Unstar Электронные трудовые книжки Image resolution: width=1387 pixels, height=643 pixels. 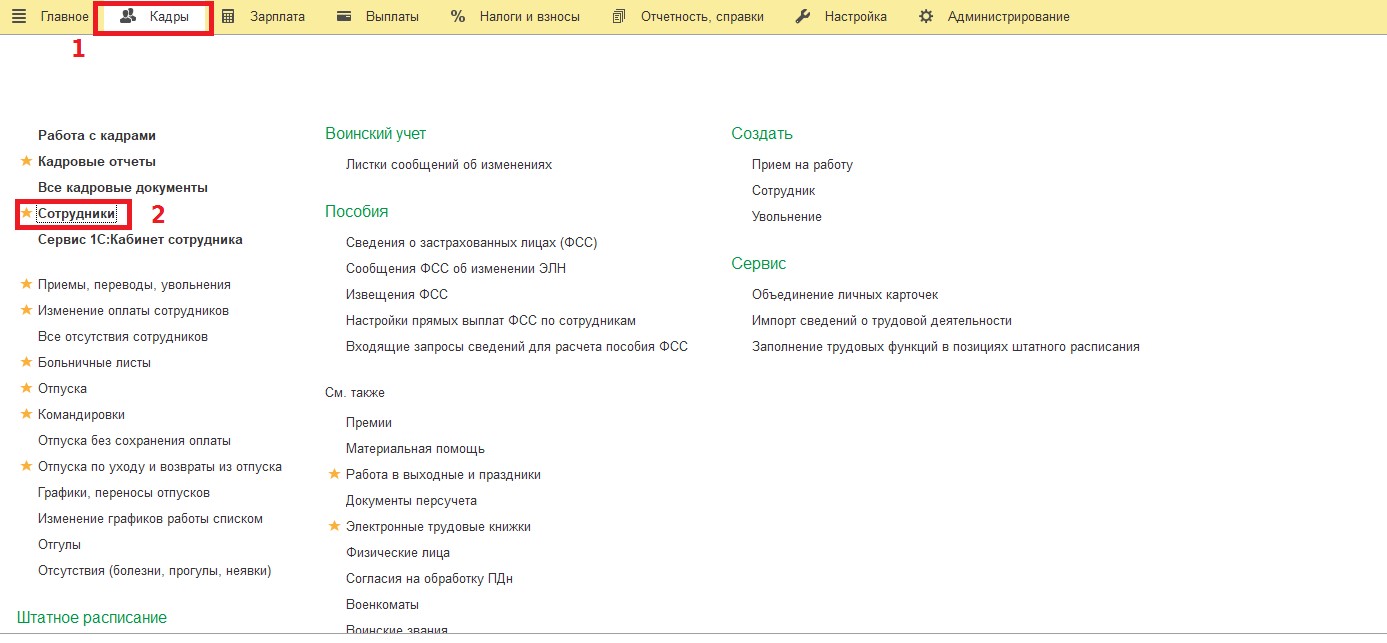click(x=335, y=526)
